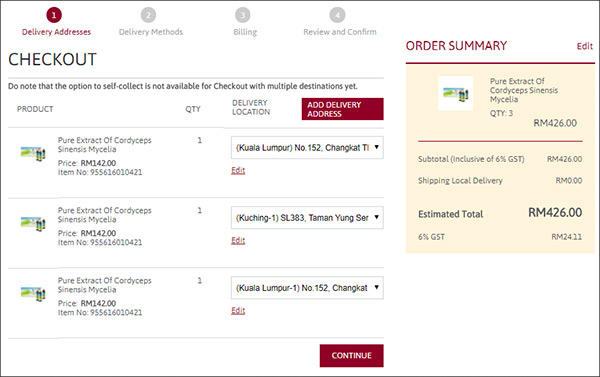Viewport: 600px width, 377px height.
Task: Click the Add Delivery Address button
Action: coord(342,109)
